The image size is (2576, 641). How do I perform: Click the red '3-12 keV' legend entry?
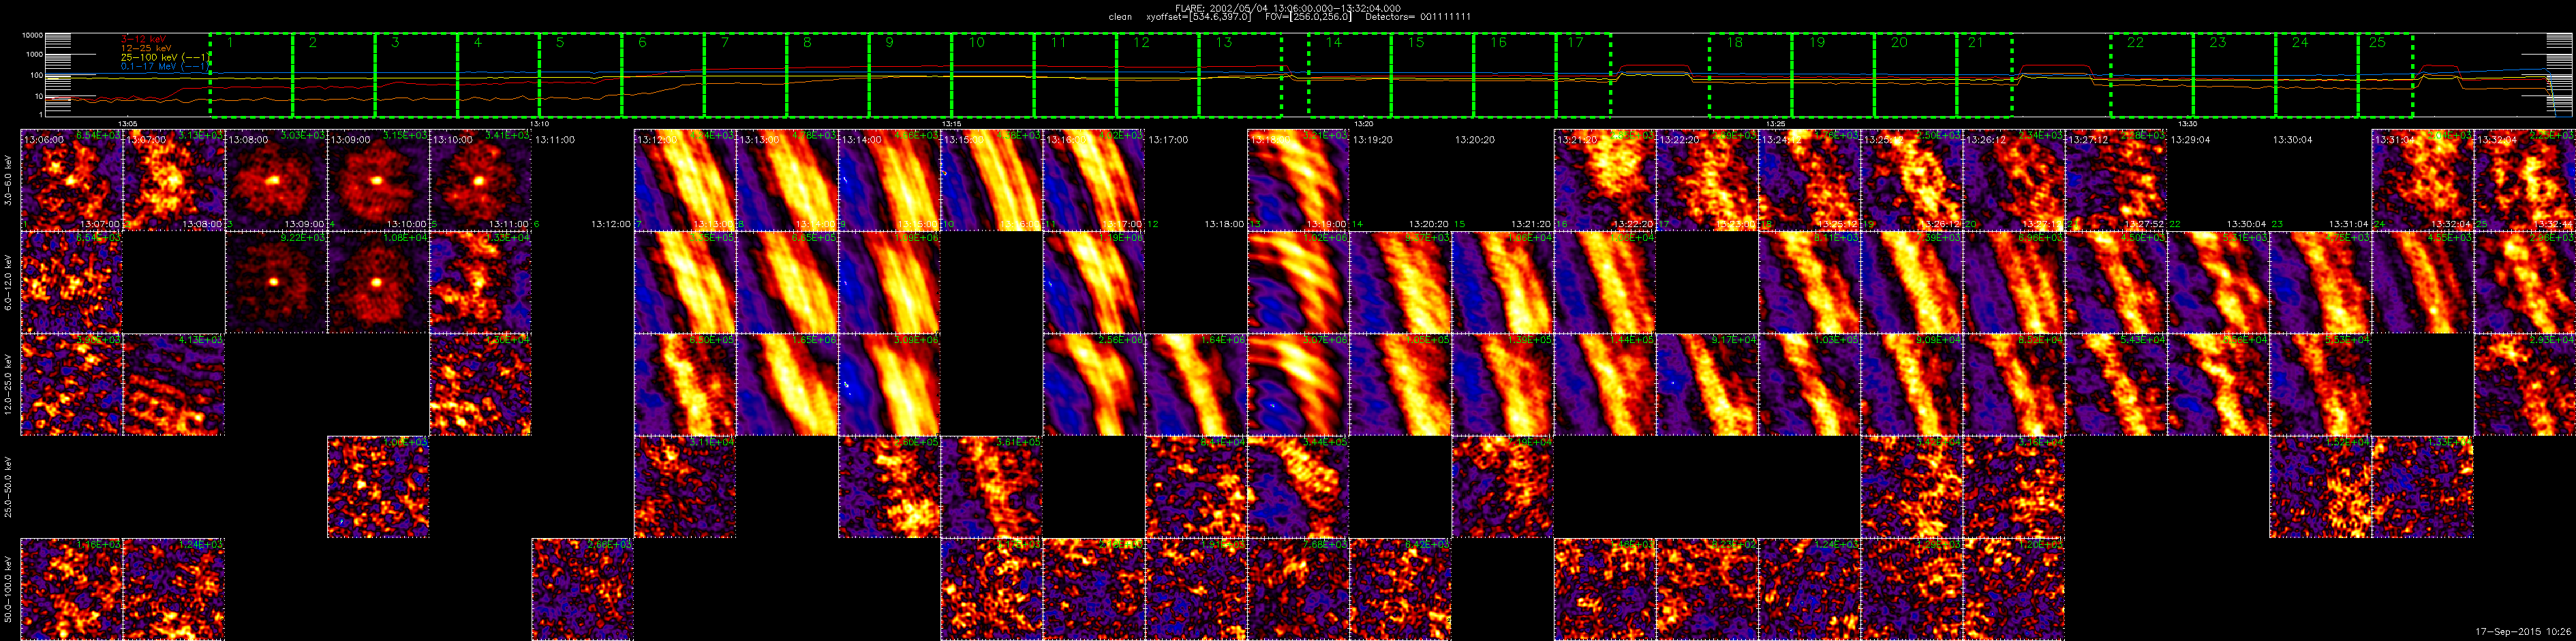point(143,38)
